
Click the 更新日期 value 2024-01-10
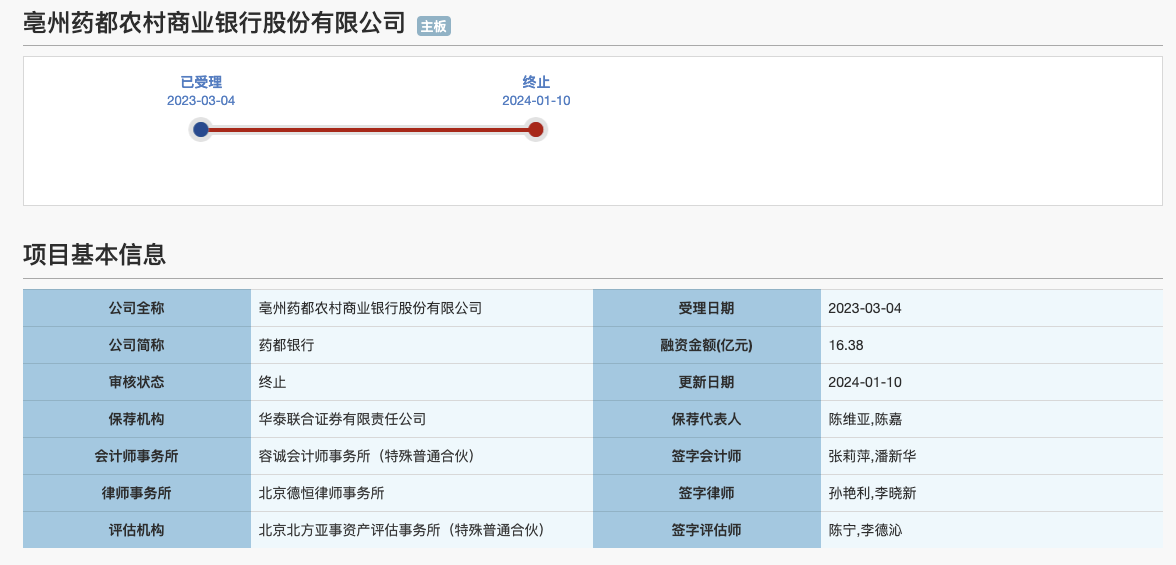[865, 382]
